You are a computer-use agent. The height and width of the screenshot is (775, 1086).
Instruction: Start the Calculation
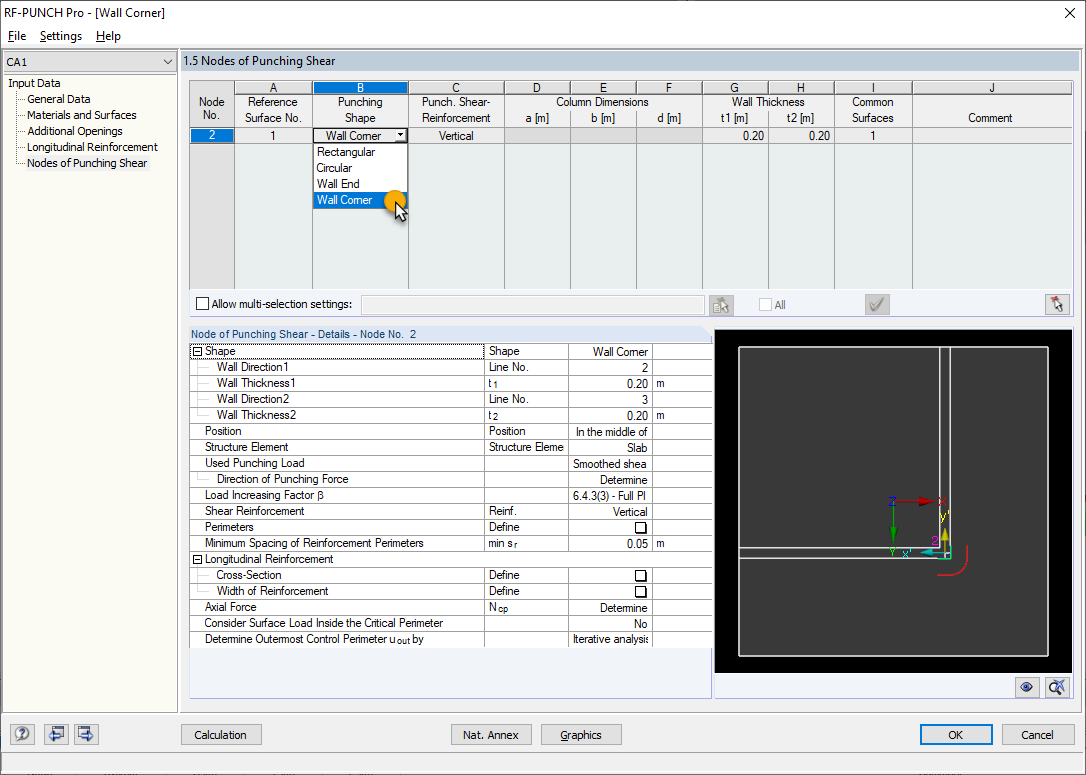(221, 734)
